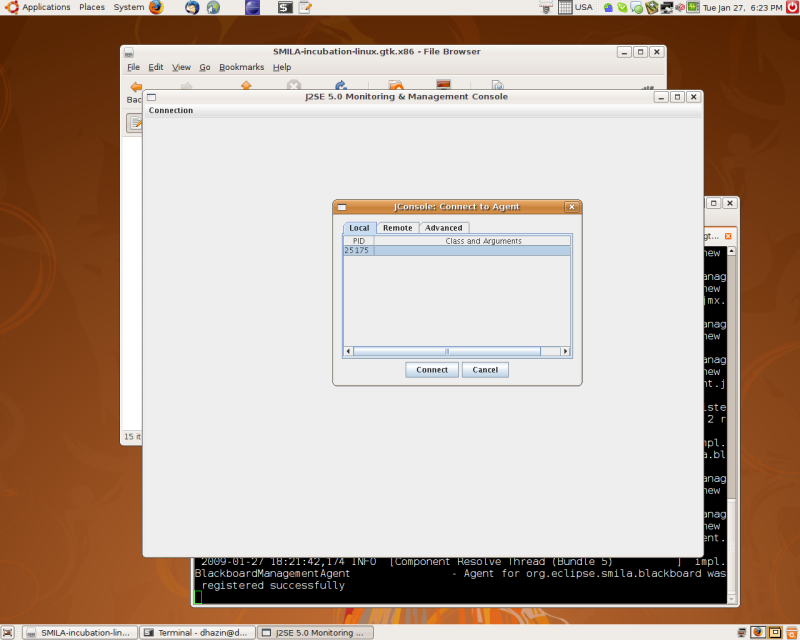The width and height of the screenshot is (800, 640).
Task: Switch to the Remote tab
Action: (x=398, y=228)
